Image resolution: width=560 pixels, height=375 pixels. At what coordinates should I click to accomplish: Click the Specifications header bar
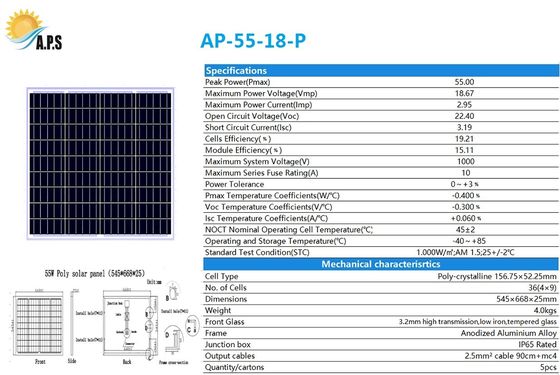click(381, 70)
